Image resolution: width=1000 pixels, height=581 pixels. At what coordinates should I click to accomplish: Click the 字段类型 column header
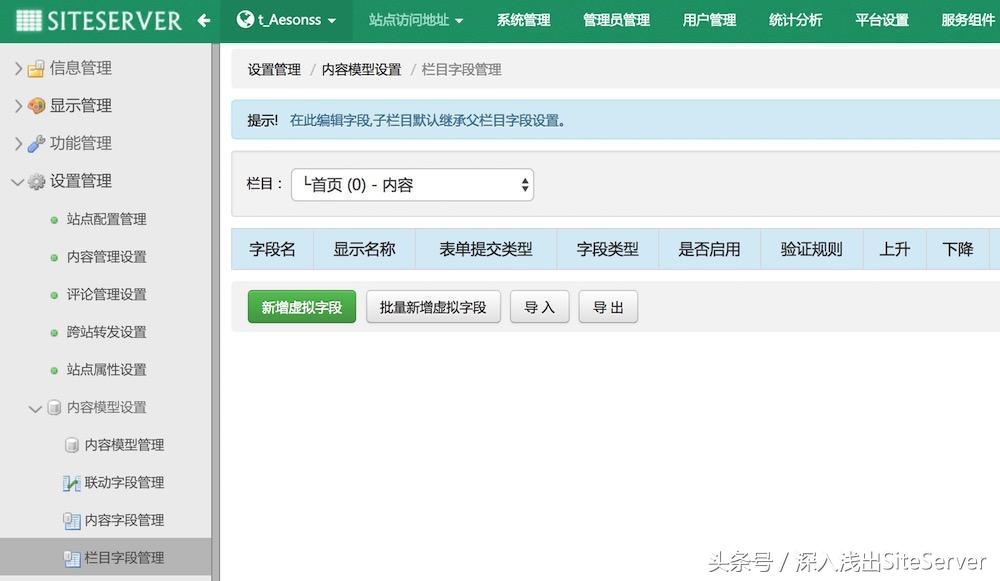coord(608,249)
